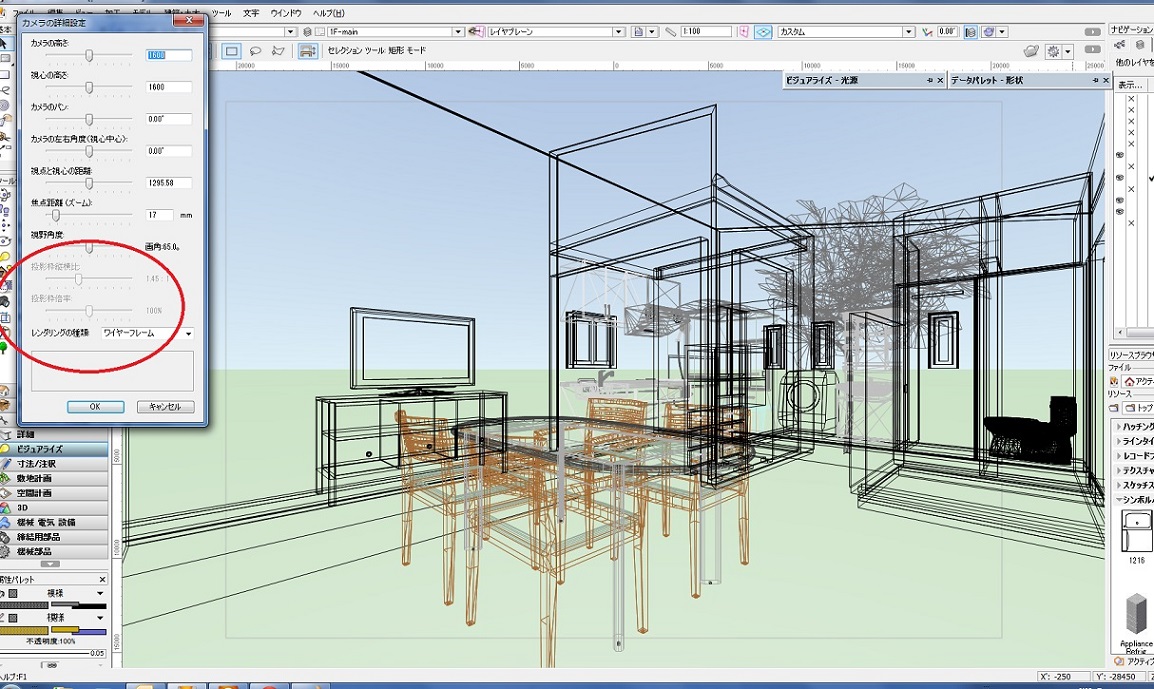Viewport: 1154px width, 689px height.
Task: Open the レンダリングの種類 dropdown showing ワイヤーフレーム
Action: coord(147,333)
